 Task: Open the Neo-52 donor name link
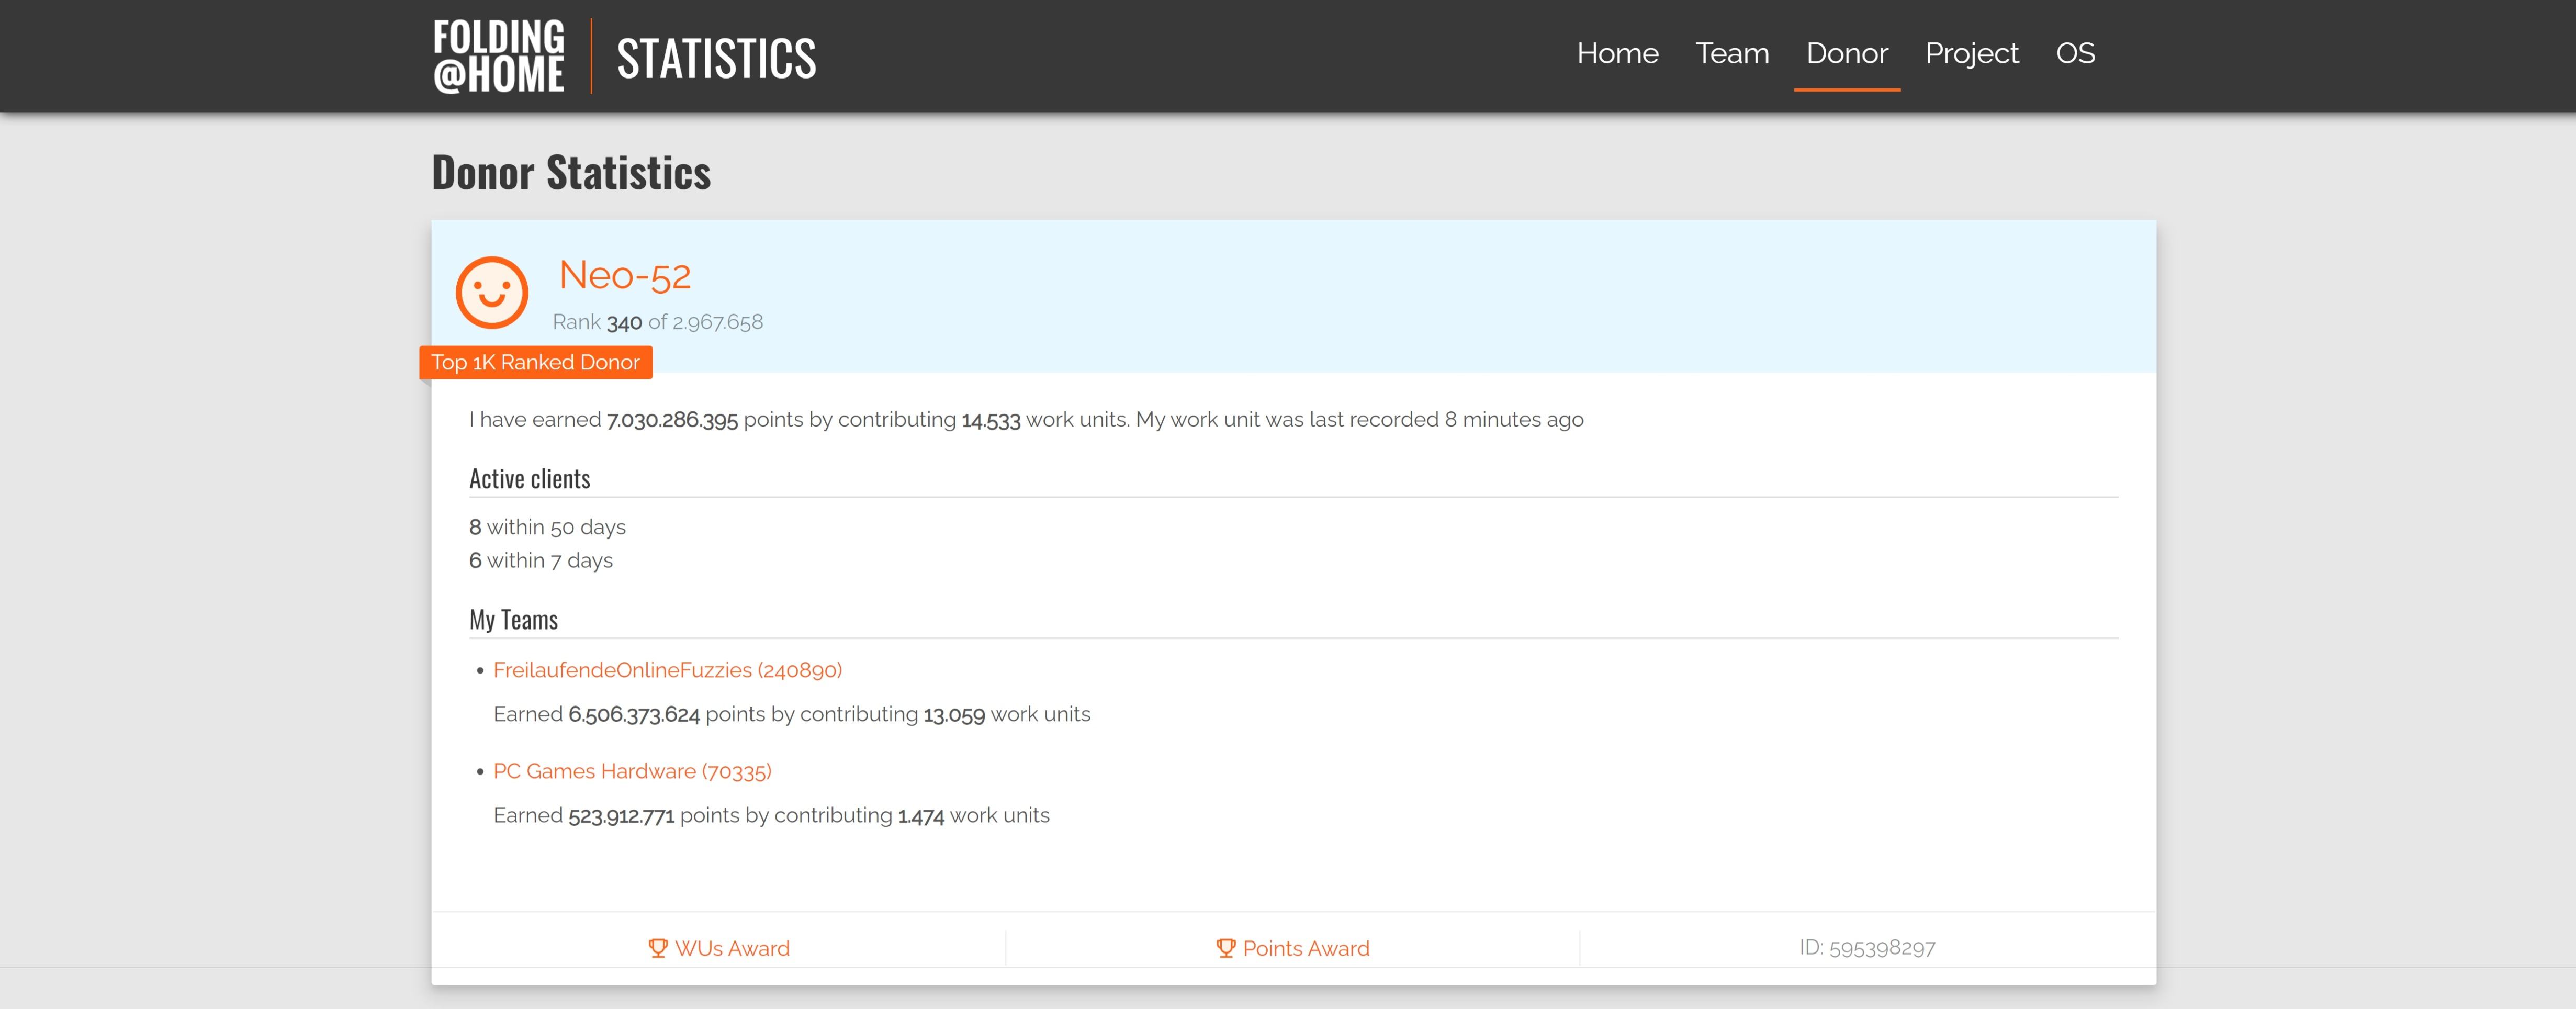624,275
